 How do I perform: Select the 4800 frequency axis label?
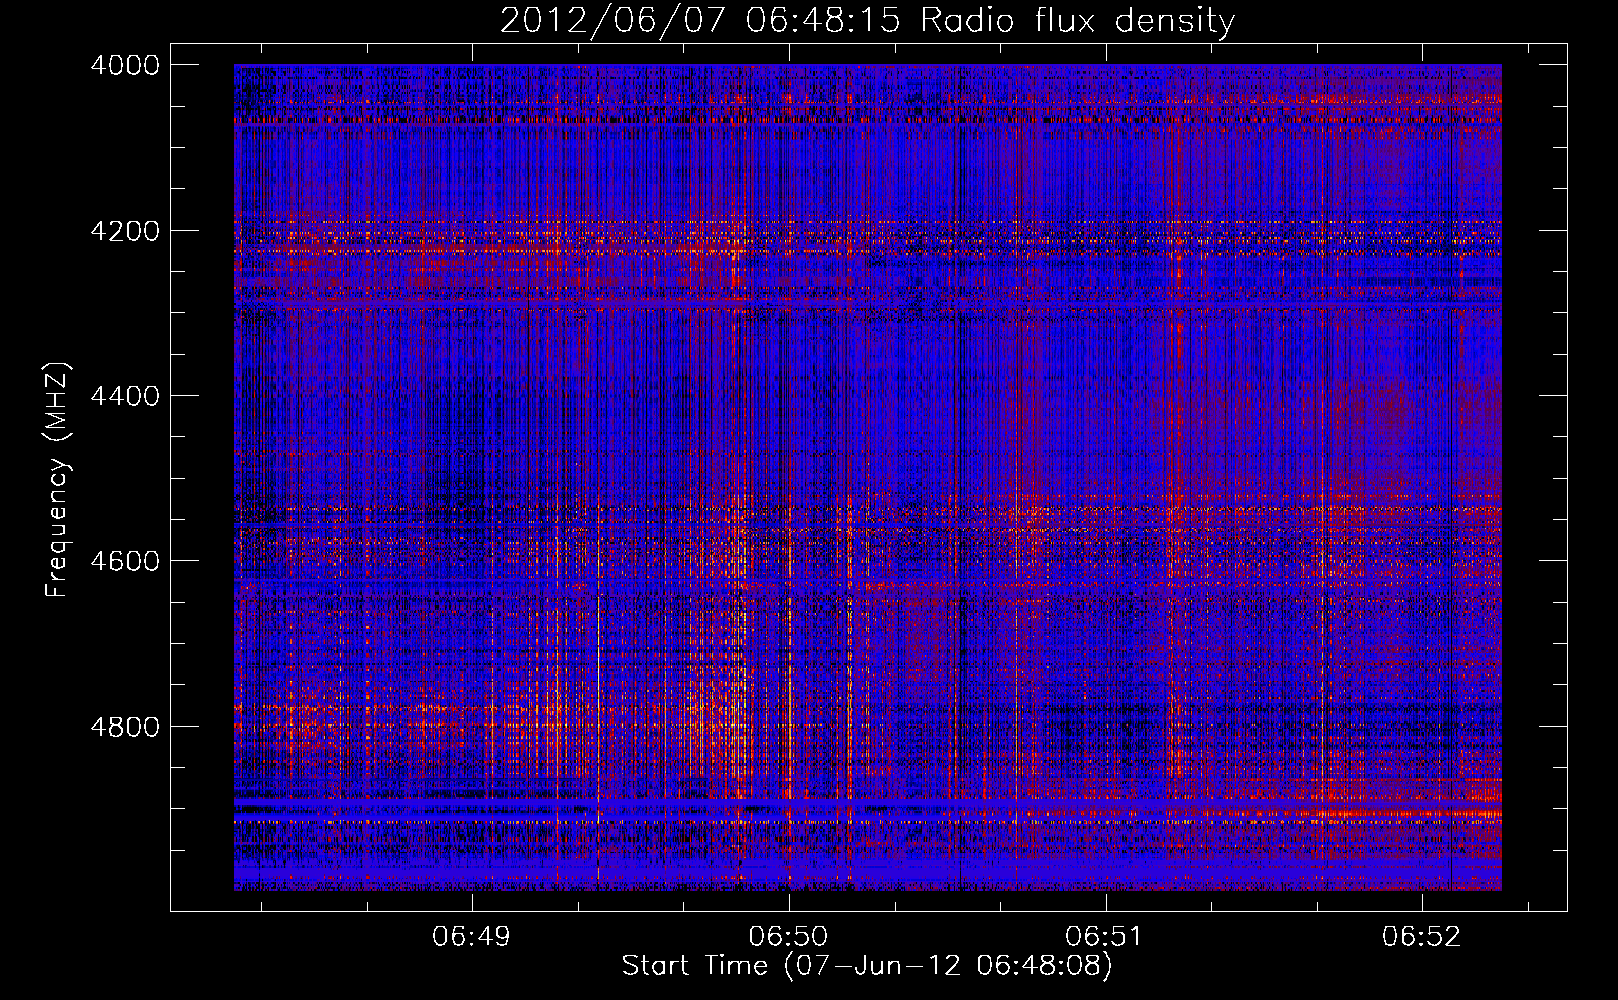click(x=124, y=726)
